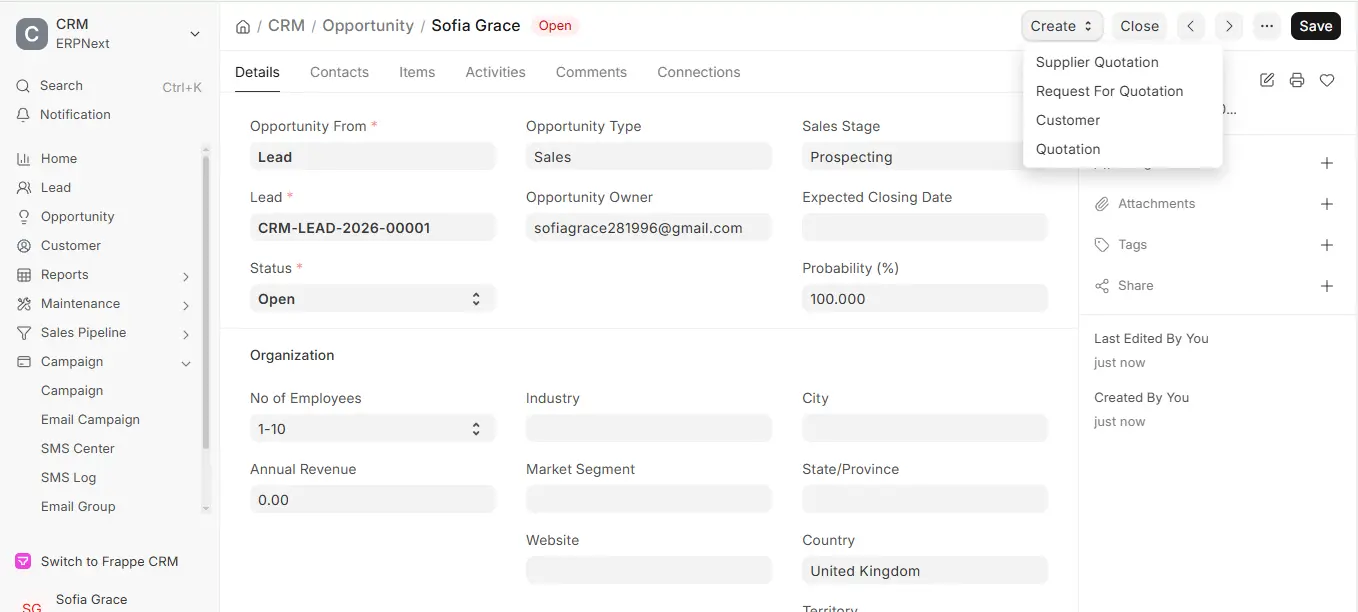1358x612 pixels.
Task: Open the Status dropdown
Action: point(373,299)
